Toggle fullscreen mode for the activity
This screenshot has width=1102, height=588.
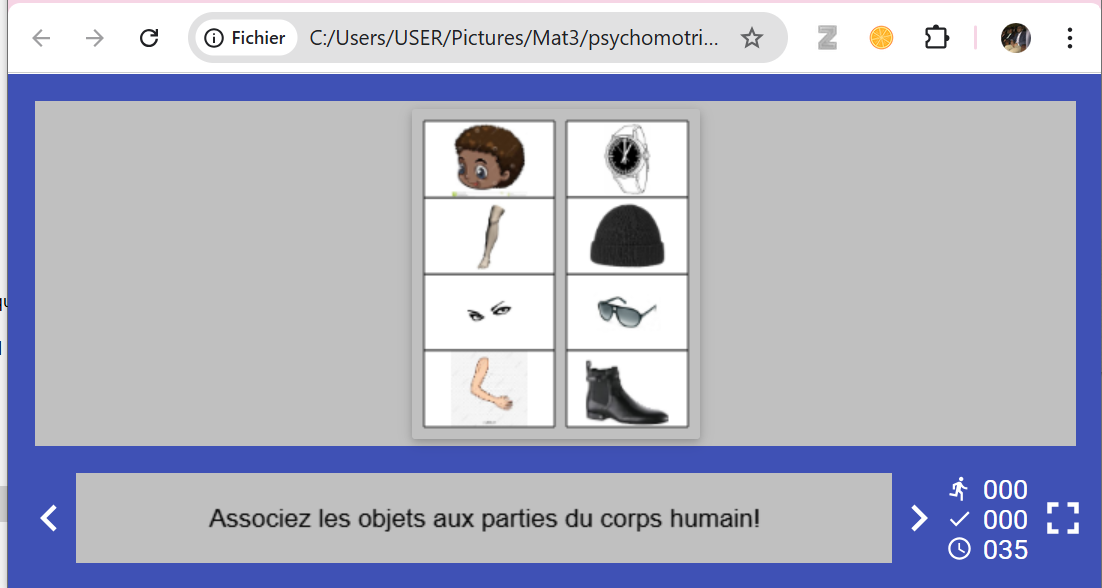click(x=1063, y=518)
